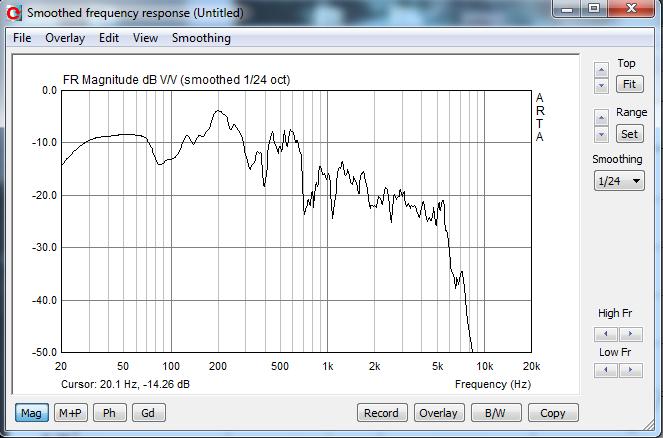
Task: Open the File menu
Action: (x=22, y=38)
